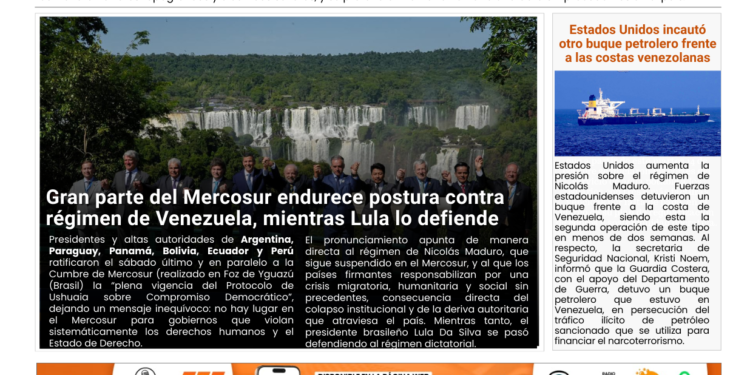
Task: Click the paragraph starting 'El pronunciamiento apunta de manera'
Action: pyautogui.click(x=417, y=292)
